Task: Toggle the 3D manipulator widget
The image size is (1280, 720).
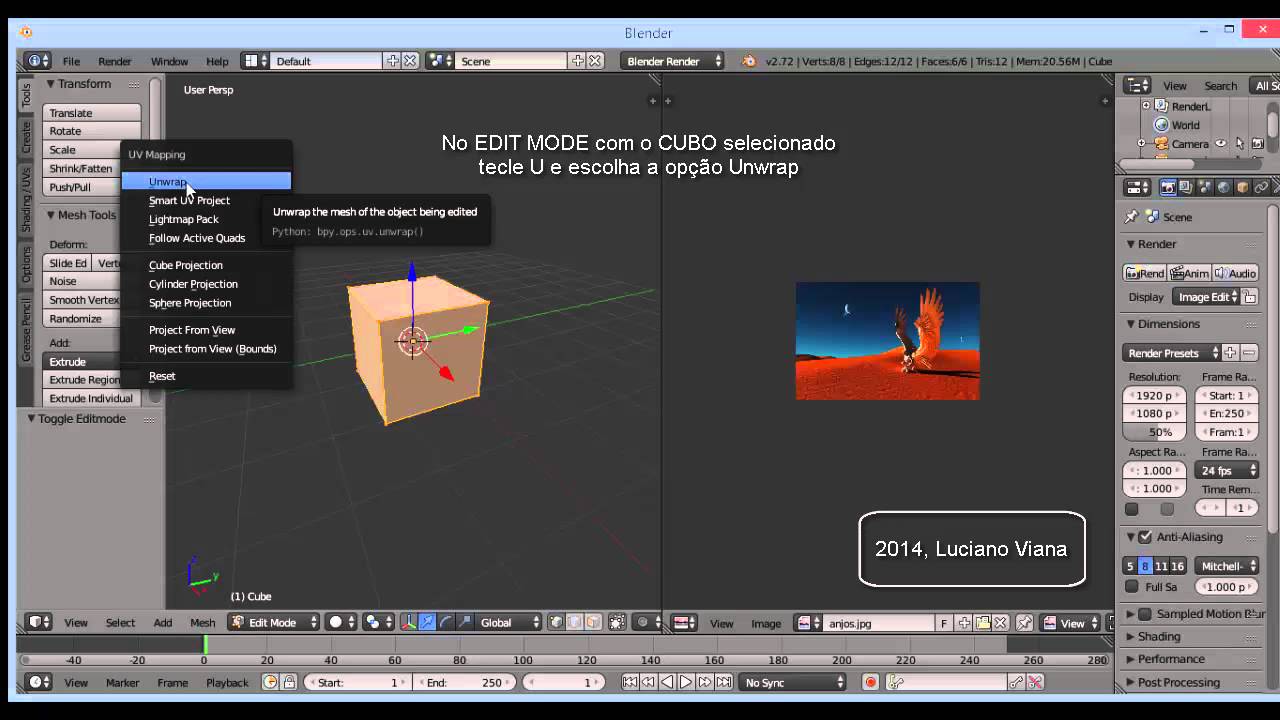Action: coord(408,622)
